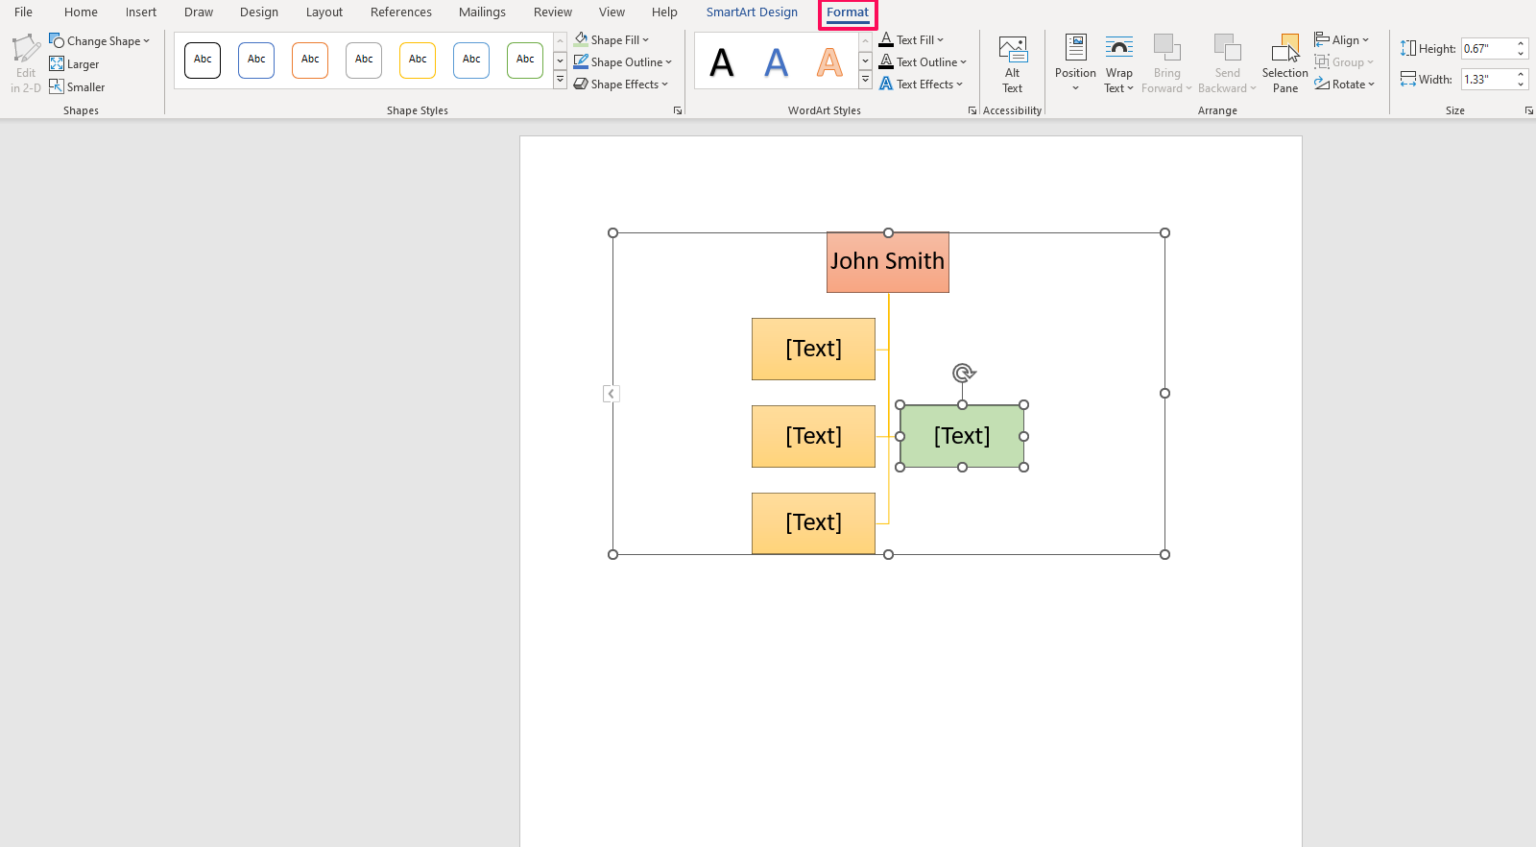This screenshot has width=1536, height=847.
Task: Select the Edit in 2-D tool
Action: [x=24, y=60]
